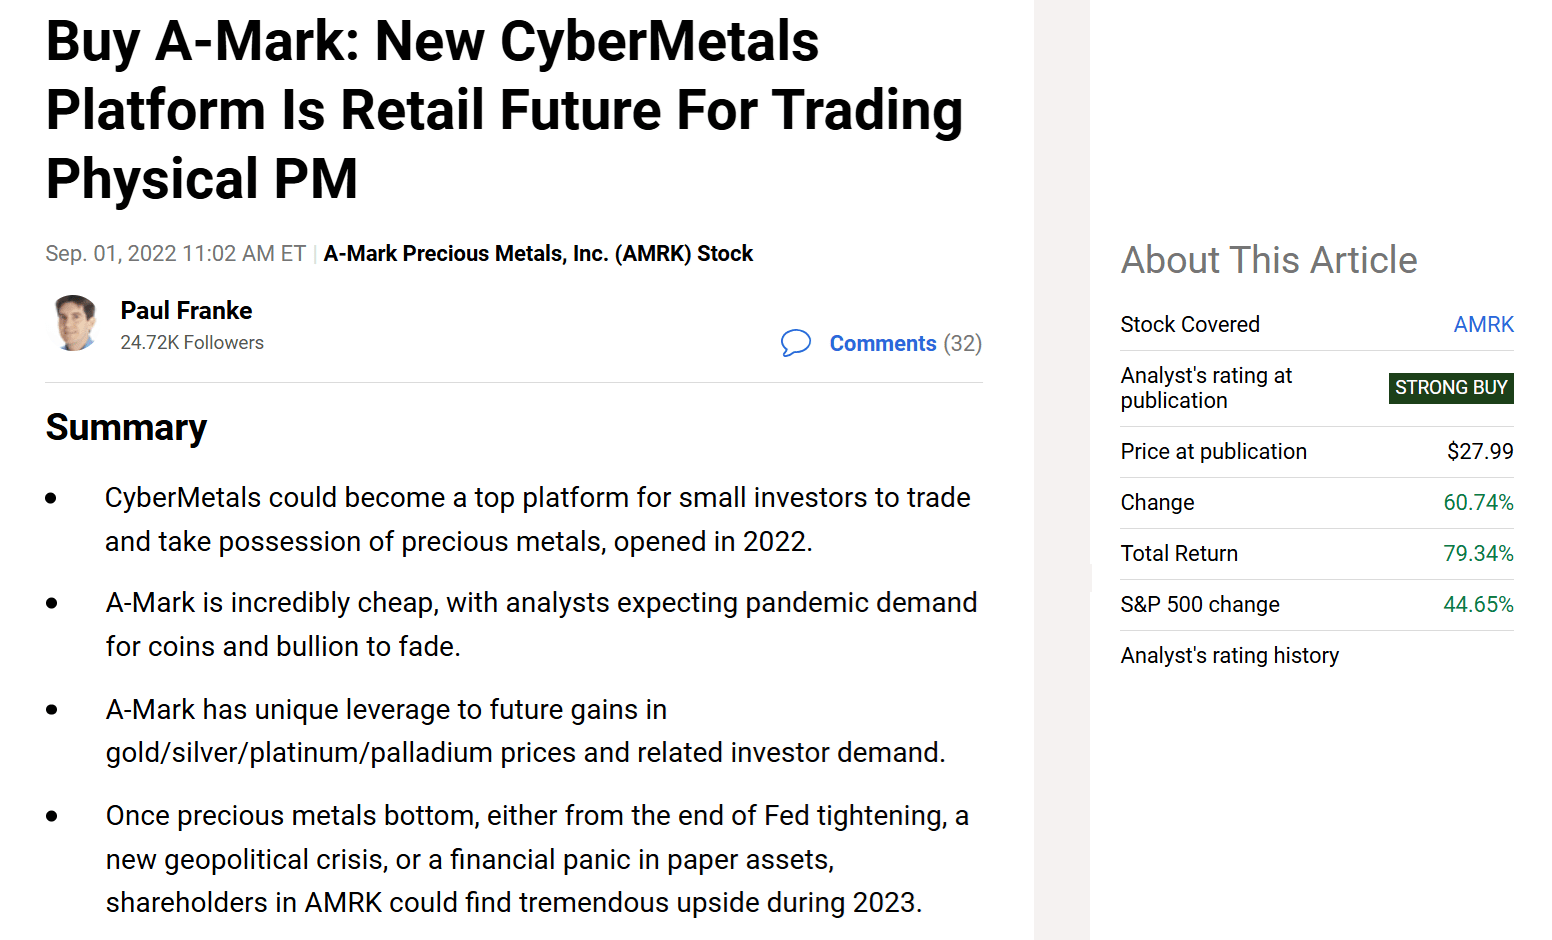Image resolution: width=1552 pixels, height=940 pixels.
Task: Click the article headline title
Action: click(504, 111)
